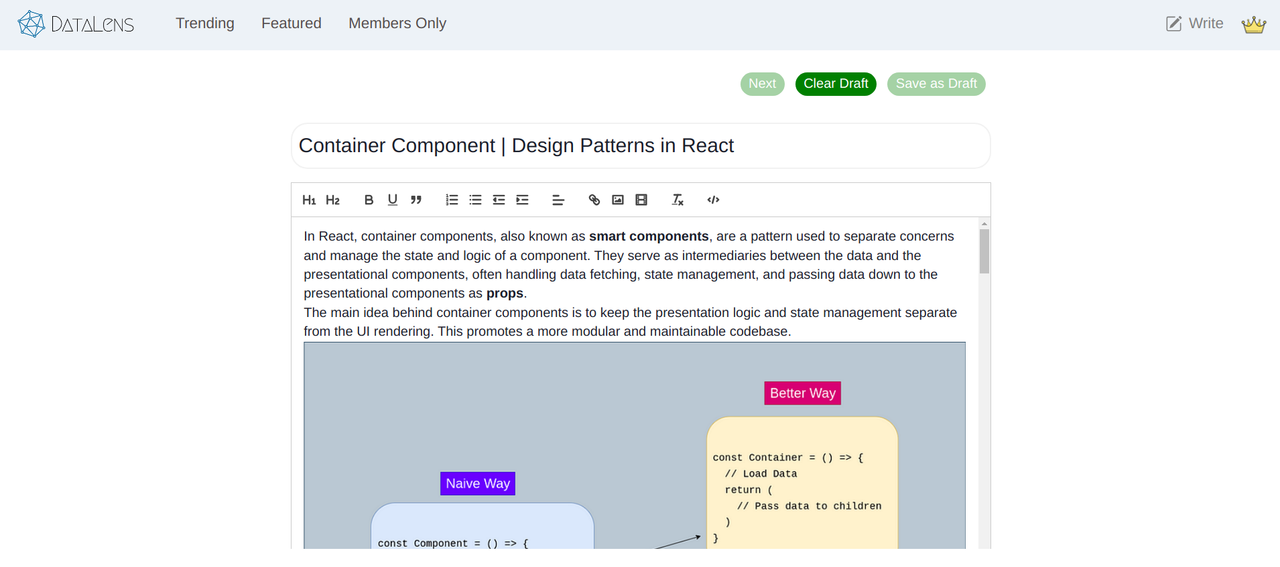Open the Members Only section
This screenshot has height=567, width=1280.
pyautogui.click(x=397, y=23)
